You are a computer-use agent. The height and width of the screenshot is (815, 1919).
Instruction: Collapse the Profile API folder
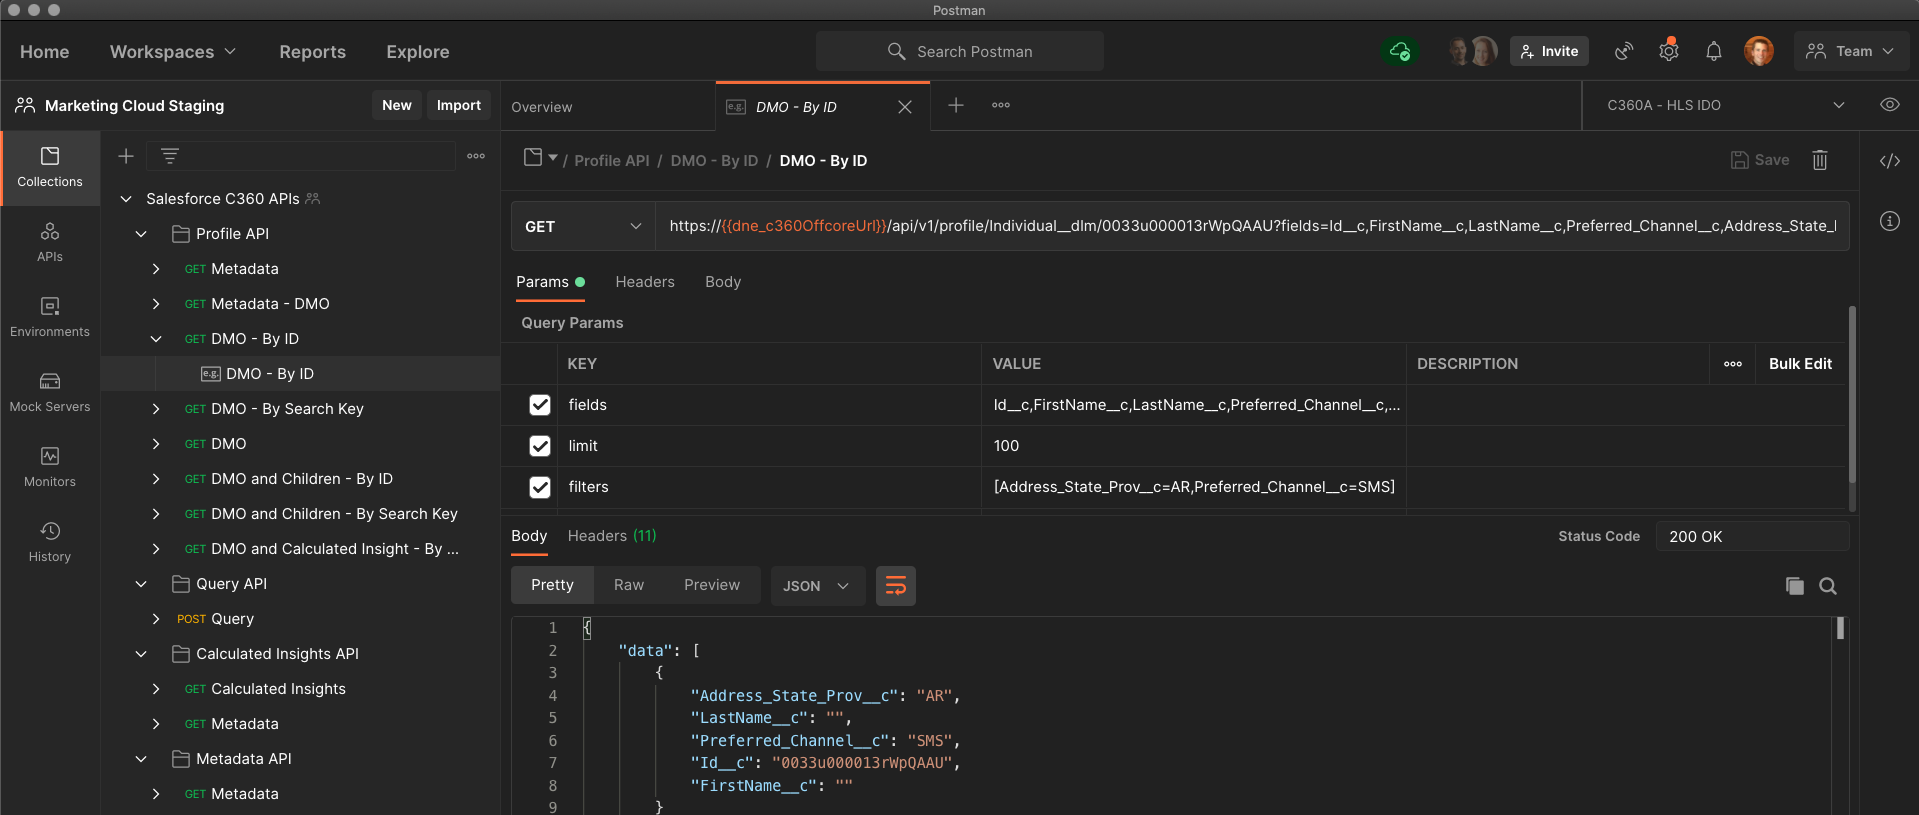pos(141,234)
